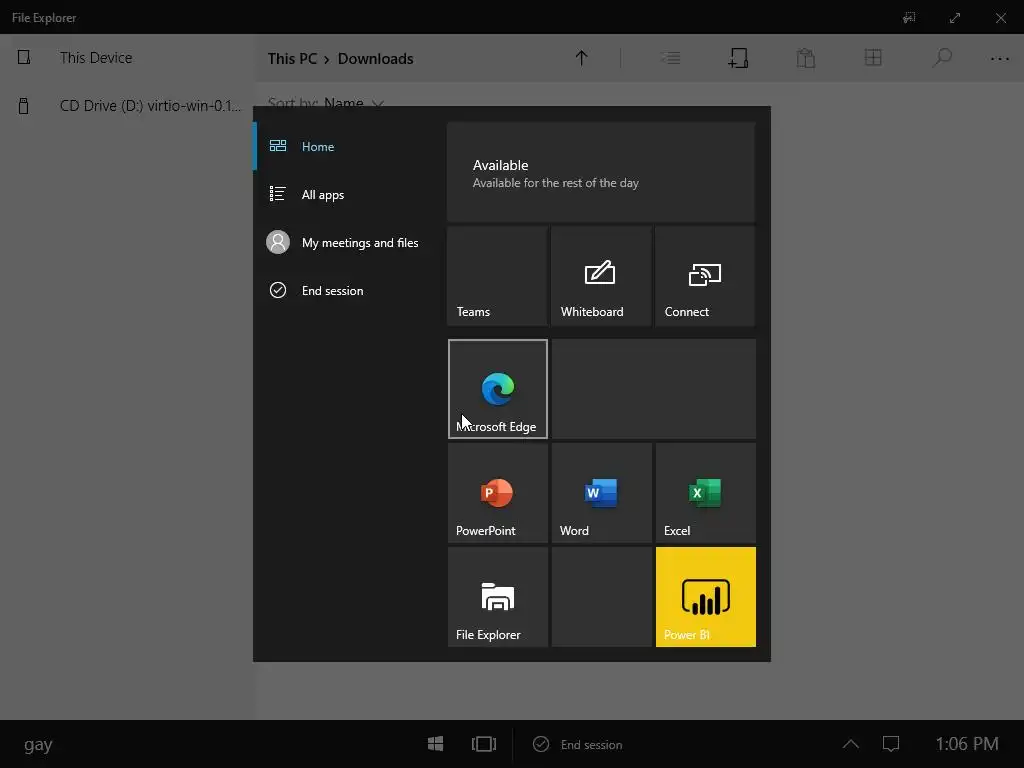Screen dimensions: 1024x768
Task: Launch the Whiteboard app tile
Action: pyautogui.click(x=601, y=276)
